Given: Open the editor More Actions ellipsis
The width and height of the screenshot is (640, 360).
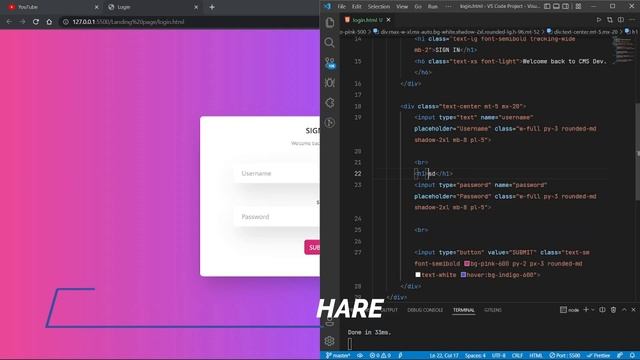Looking at the screenshot, I should [632, 20].
